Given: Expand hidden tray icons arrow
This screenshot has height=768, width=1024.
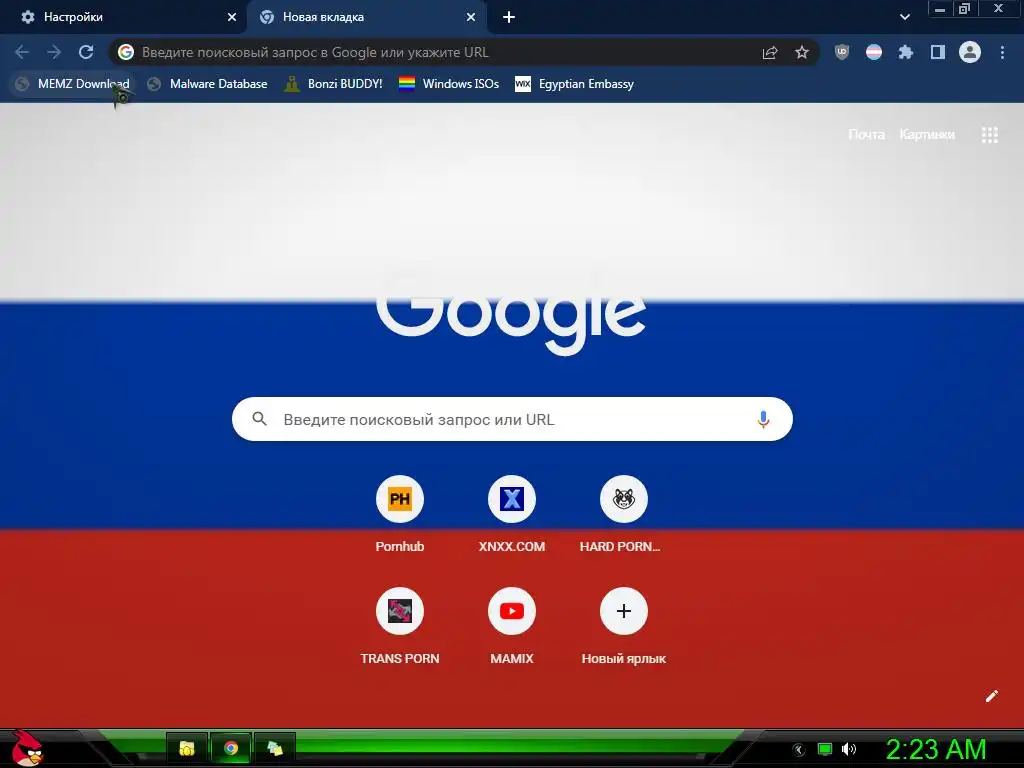Looking at the screenshot, I should pyautogui.click(x=799, y=750).
